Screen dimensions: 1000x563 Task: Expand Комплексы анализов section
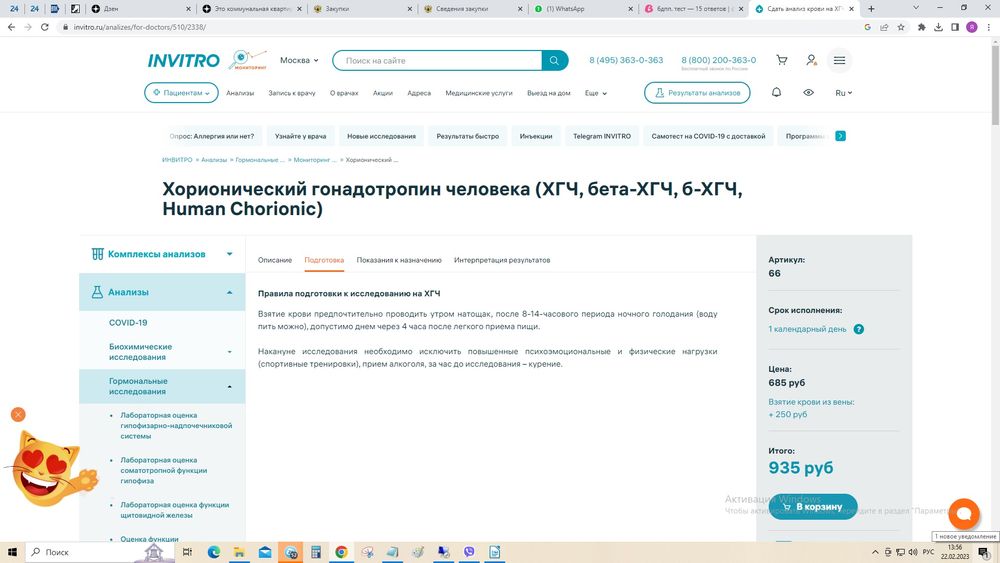[x=162, y=254]
